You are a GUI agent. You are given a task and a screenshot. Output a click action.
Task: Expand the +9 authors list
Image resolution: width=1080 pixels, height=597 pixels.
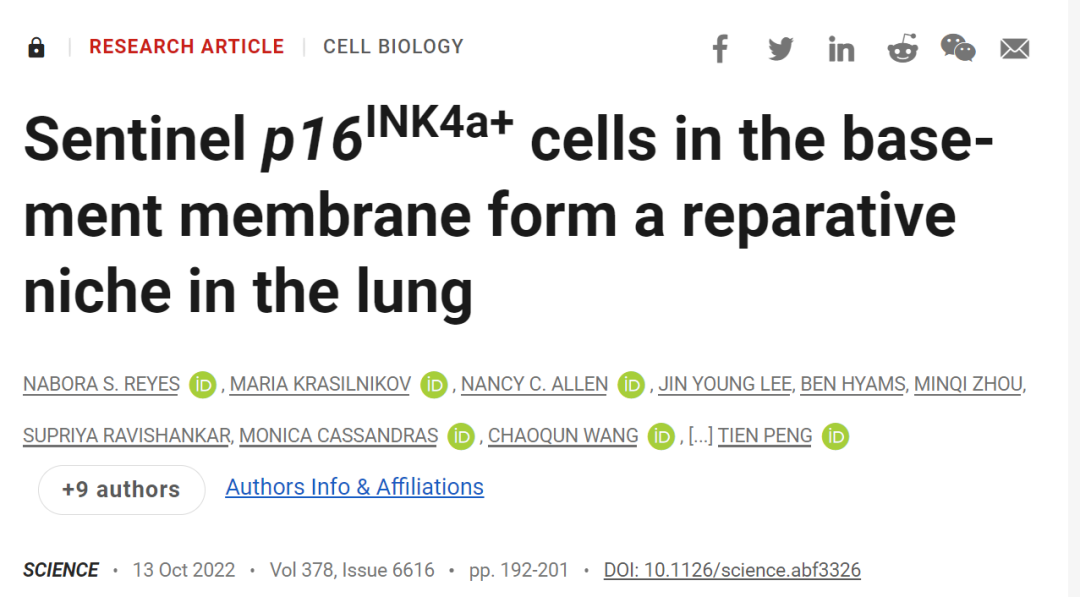pyautogui.click(x=121, y=489)
